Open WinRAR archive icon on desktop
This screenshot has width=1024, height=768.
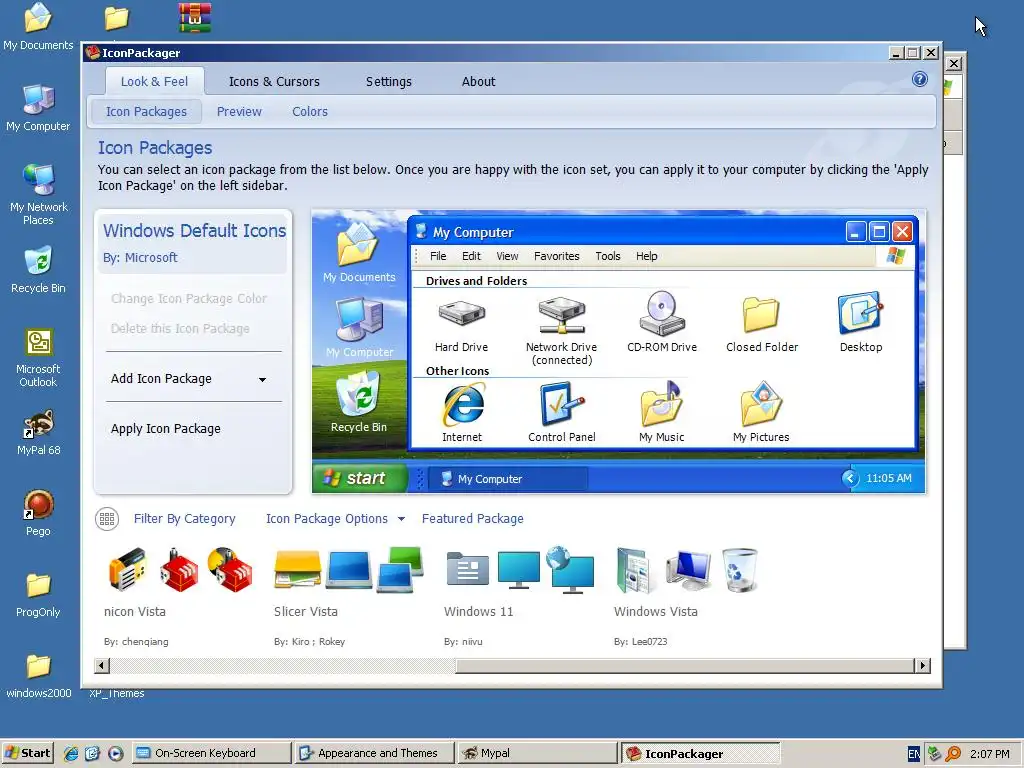195,18
